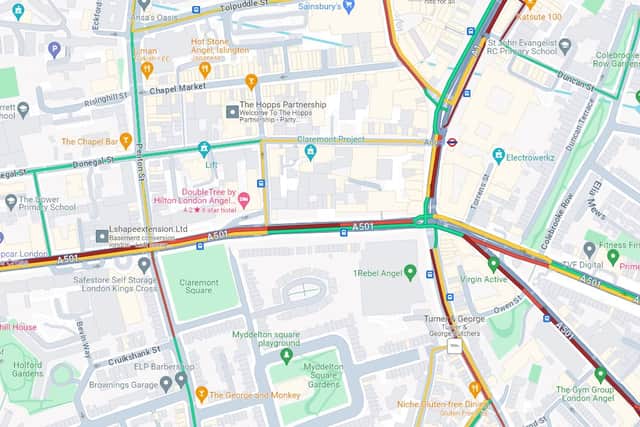Click the Safestore Self Storage grey pin
640x427 pixels.
tap(144, 265)
